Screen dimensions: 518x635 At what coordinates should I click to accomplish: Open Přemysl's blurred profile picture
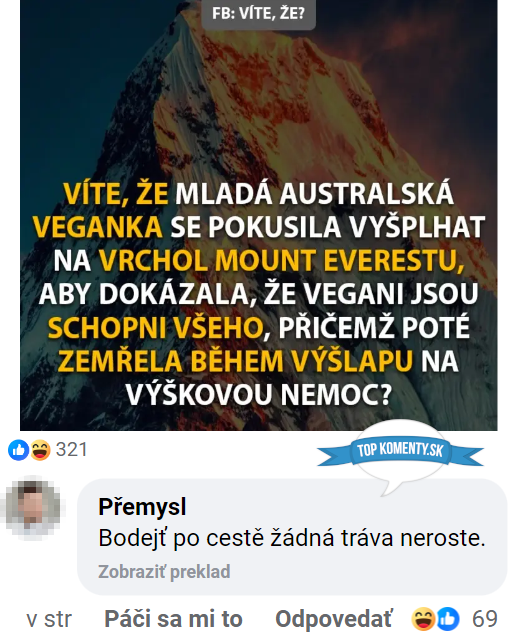coord(33,505)
